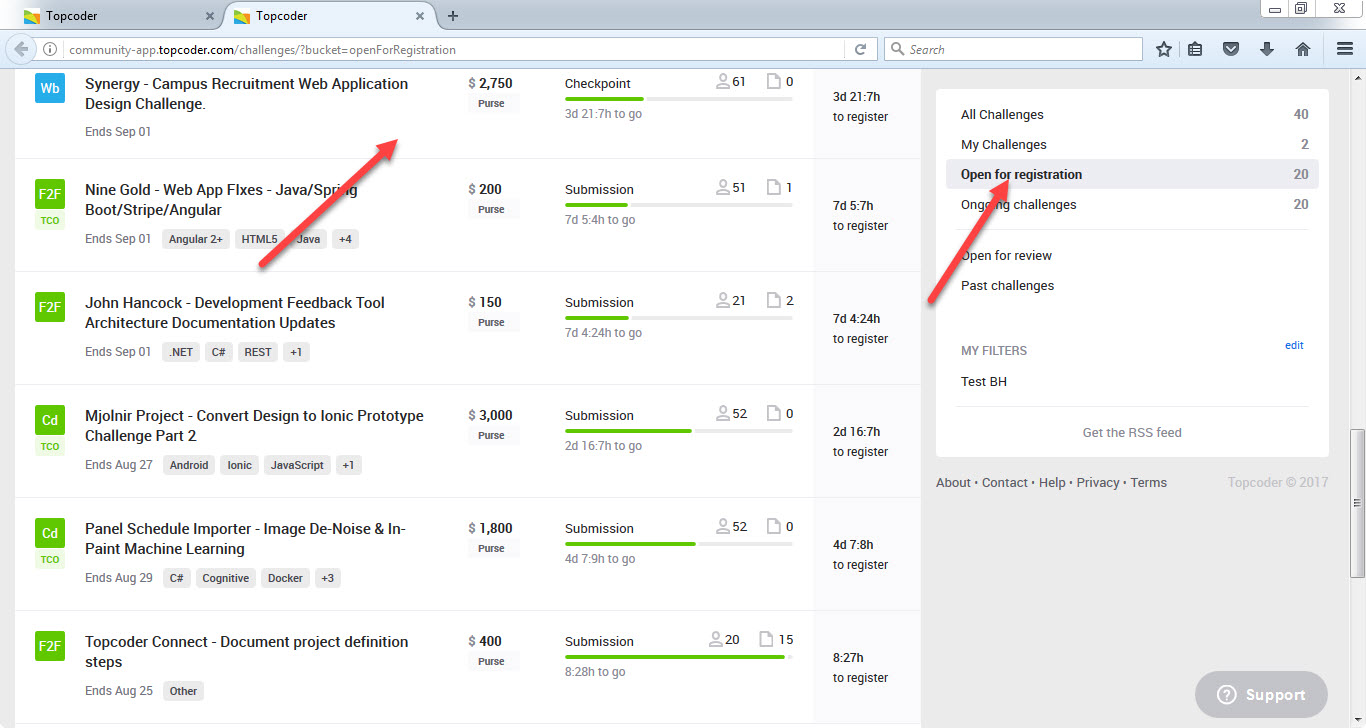The image size is (1366, 728).
Task: Go to the home page icon
Action: click(1302, 49)
